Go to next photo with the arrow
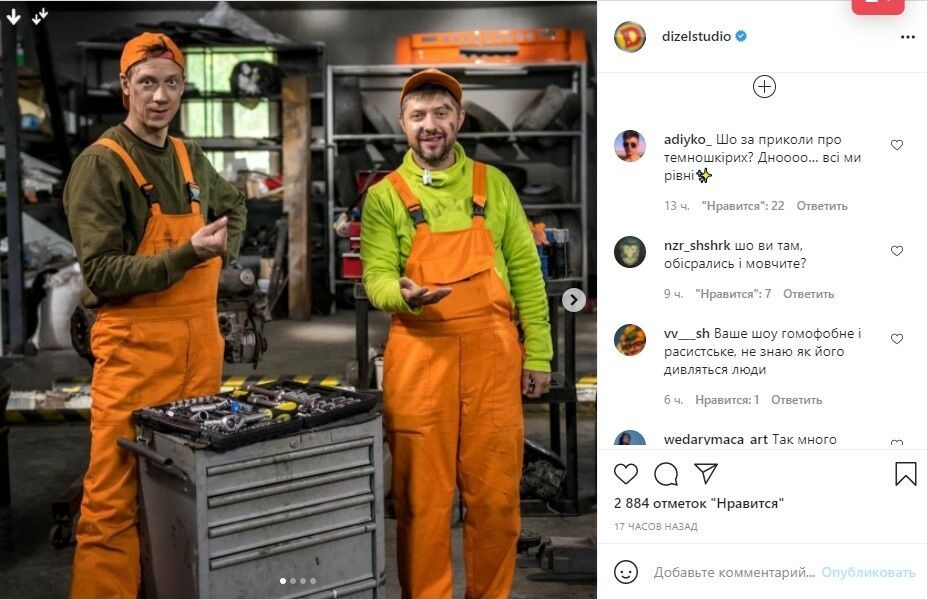The image size is (927, 600). [x=573, y=300]
